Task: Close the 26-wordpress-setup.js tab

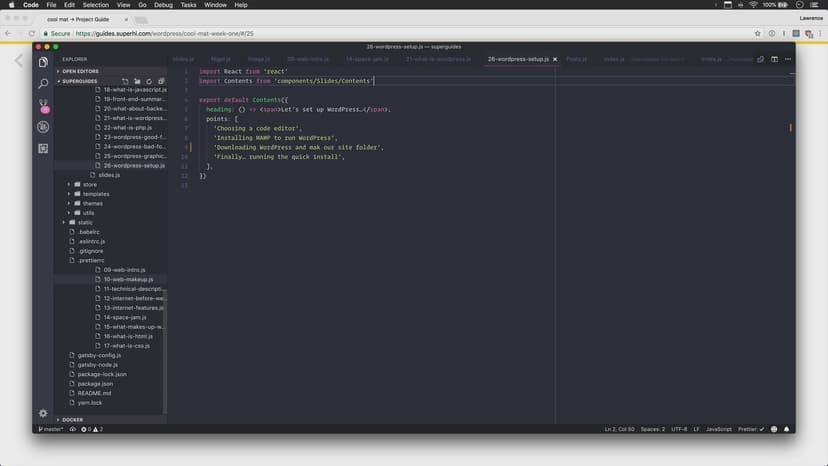Action: point(555,59)
